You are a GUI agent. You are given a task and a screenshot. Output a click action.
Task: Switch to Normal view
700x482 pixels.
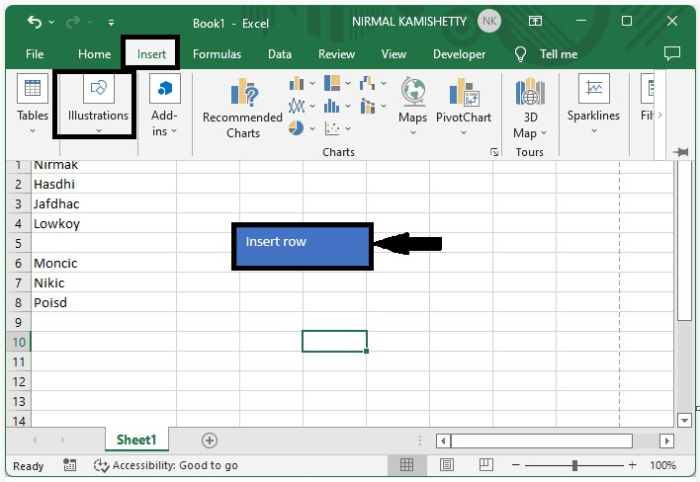pyautogui.click(x=407, y=465)
